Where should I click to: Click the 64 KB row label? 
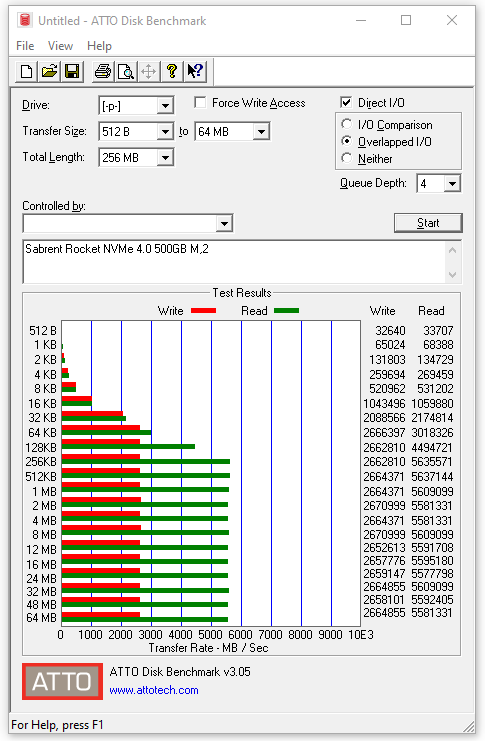43,432
